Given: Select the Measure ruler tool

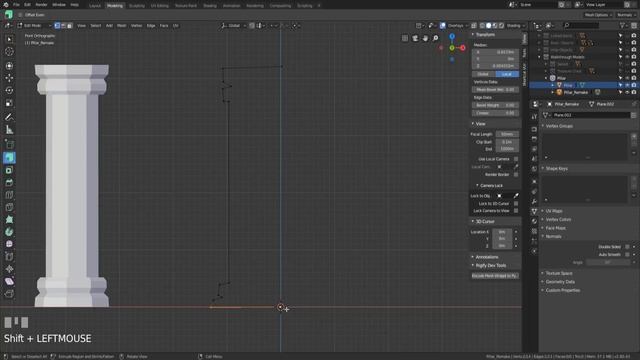Looking at the screenshot, I should point(9,130).
